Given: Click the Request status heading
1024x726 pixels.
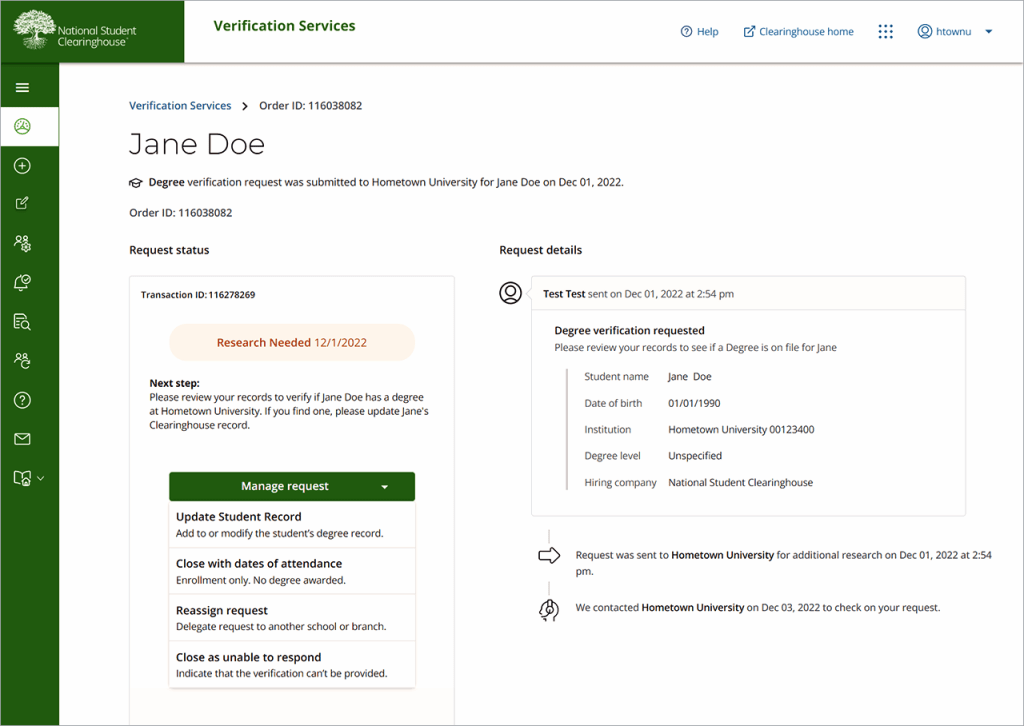Looking at the screenshot, I should 169,250.
